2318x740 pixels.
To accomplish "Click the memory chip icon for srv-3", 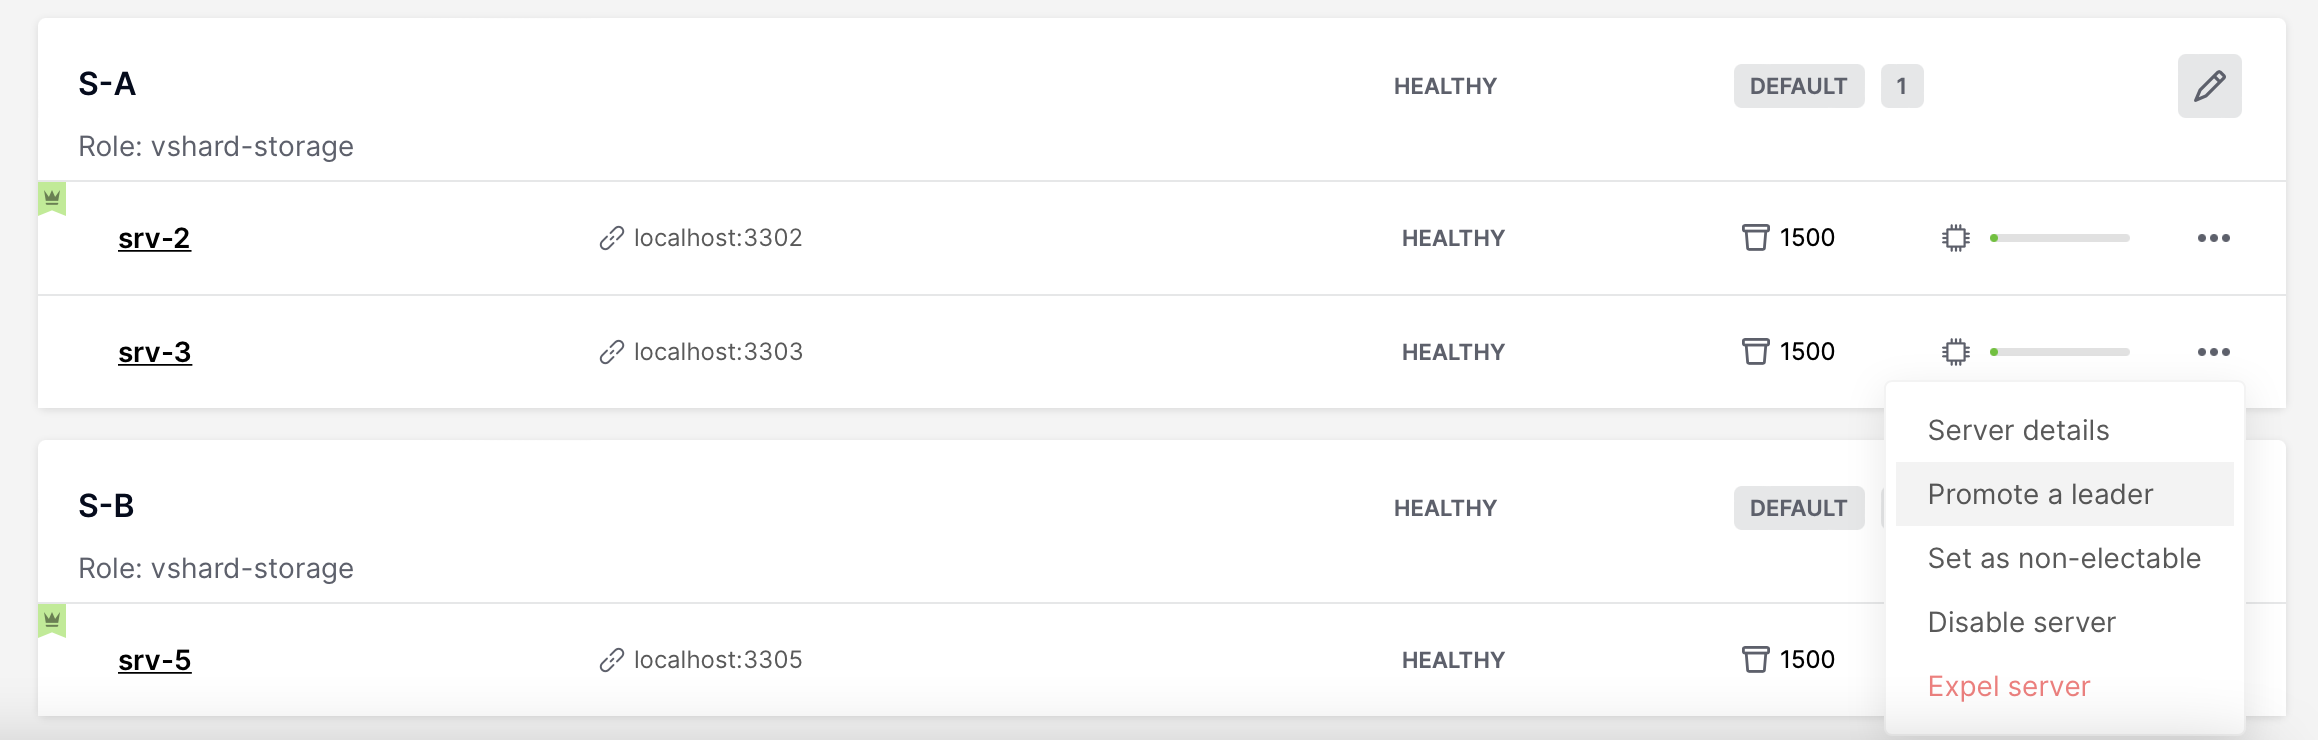I will (x=1956, y=352).
